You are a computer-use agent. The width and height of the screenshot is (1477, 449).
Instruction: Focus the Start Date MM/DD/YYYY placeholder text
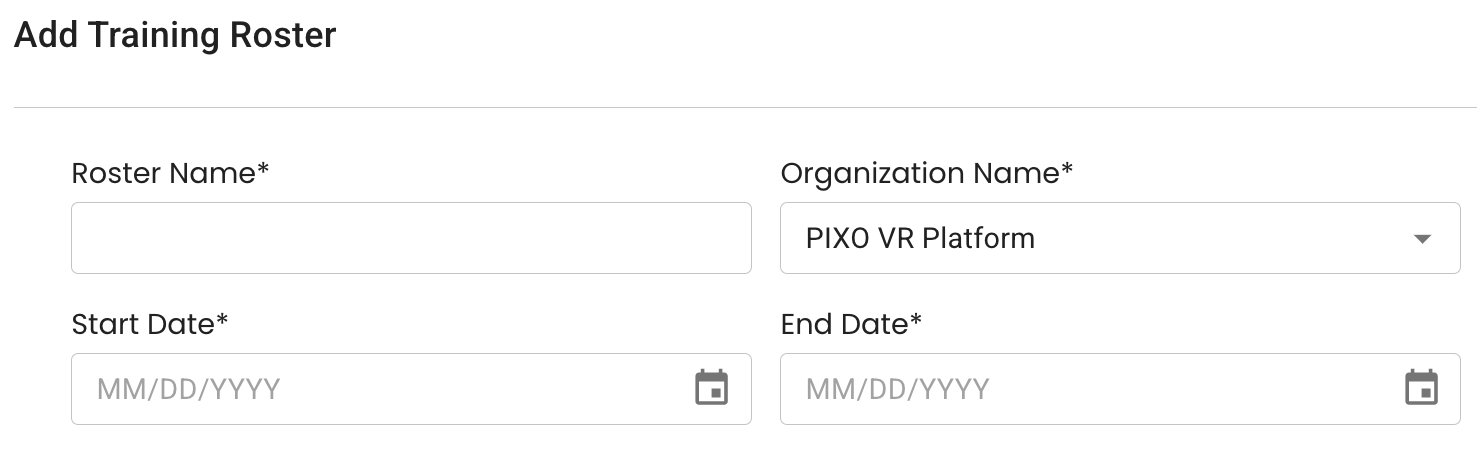[x=189, y=389]
